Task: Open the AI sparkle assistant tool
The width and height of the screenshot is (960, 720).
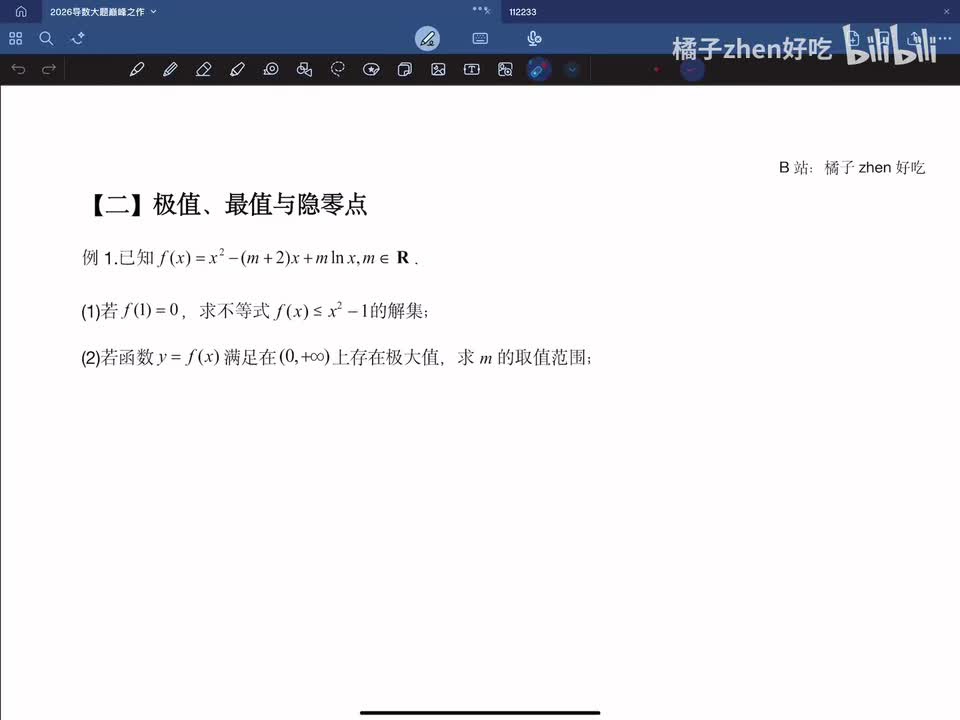Action: 77,39
